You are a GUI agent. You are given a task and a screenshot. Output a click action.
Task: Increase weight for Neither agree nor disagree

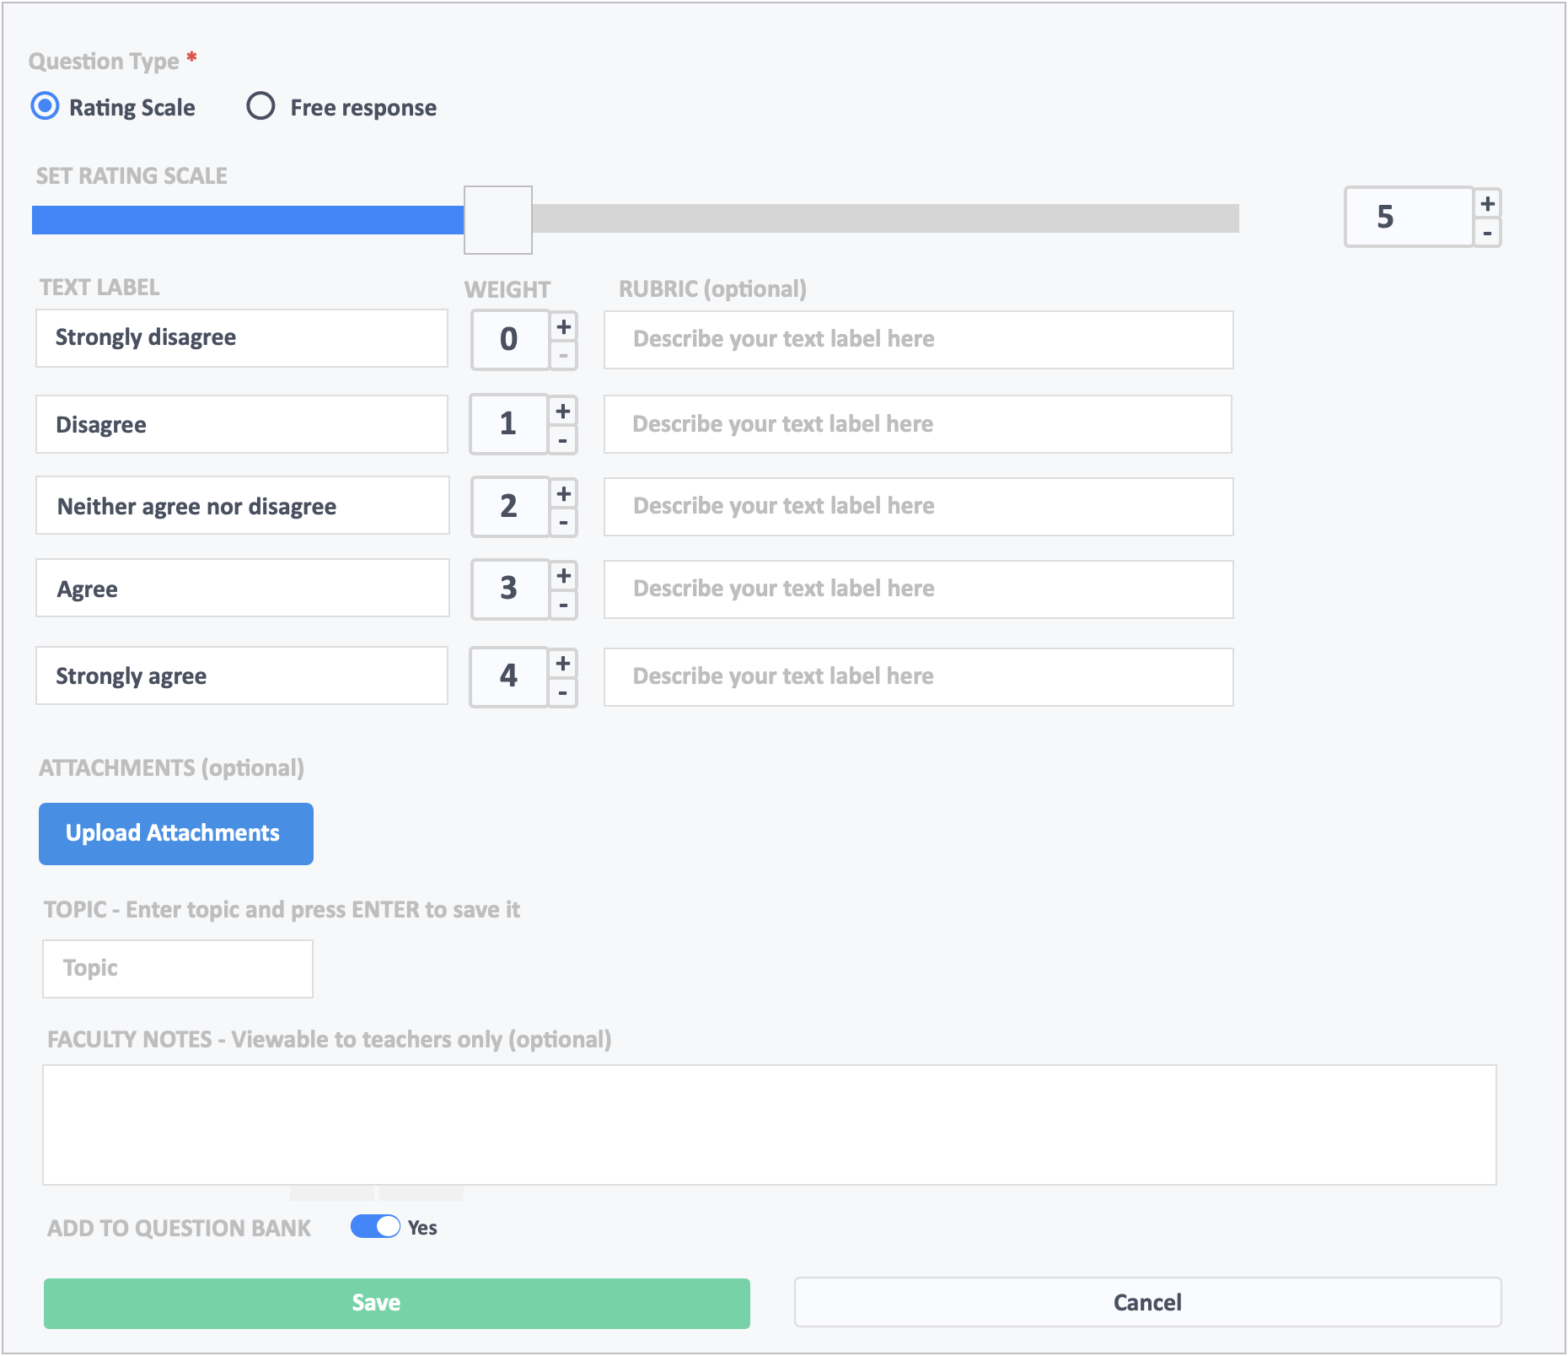[x=564, y=493]
